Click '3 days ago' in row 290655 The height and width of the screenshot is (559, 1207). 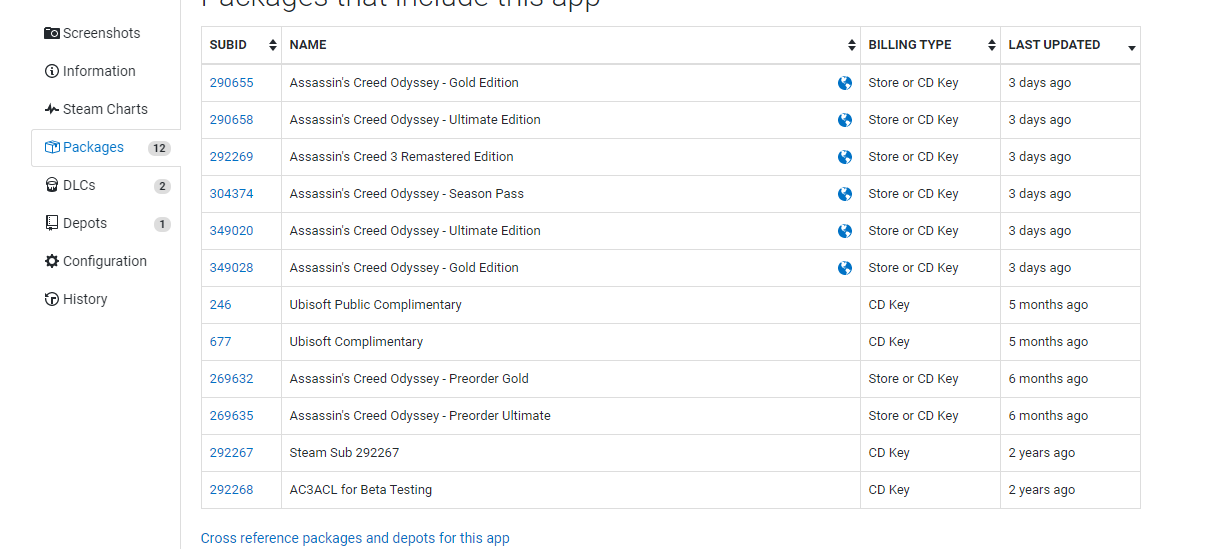pos(1040,83)
